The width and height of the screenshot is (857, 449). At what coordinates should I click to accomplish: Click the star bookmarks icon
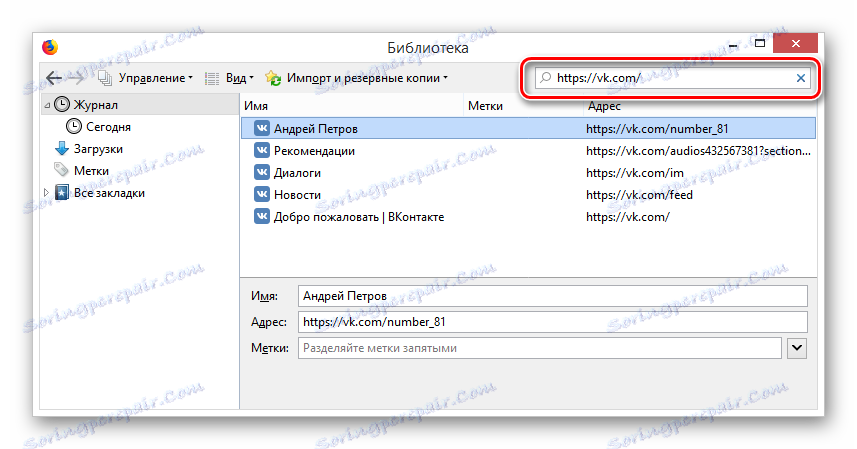(x=62, y=192)
